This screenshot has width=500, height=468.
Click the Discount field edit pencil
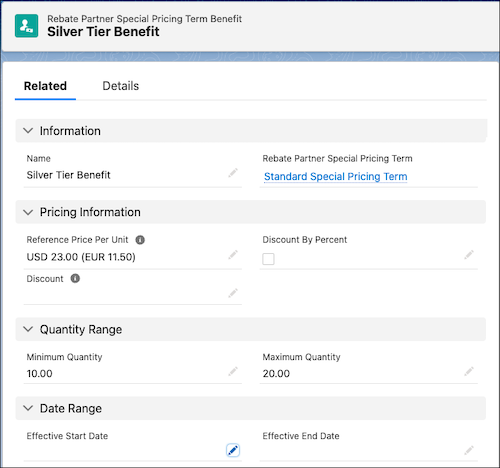tap(233, 293)
